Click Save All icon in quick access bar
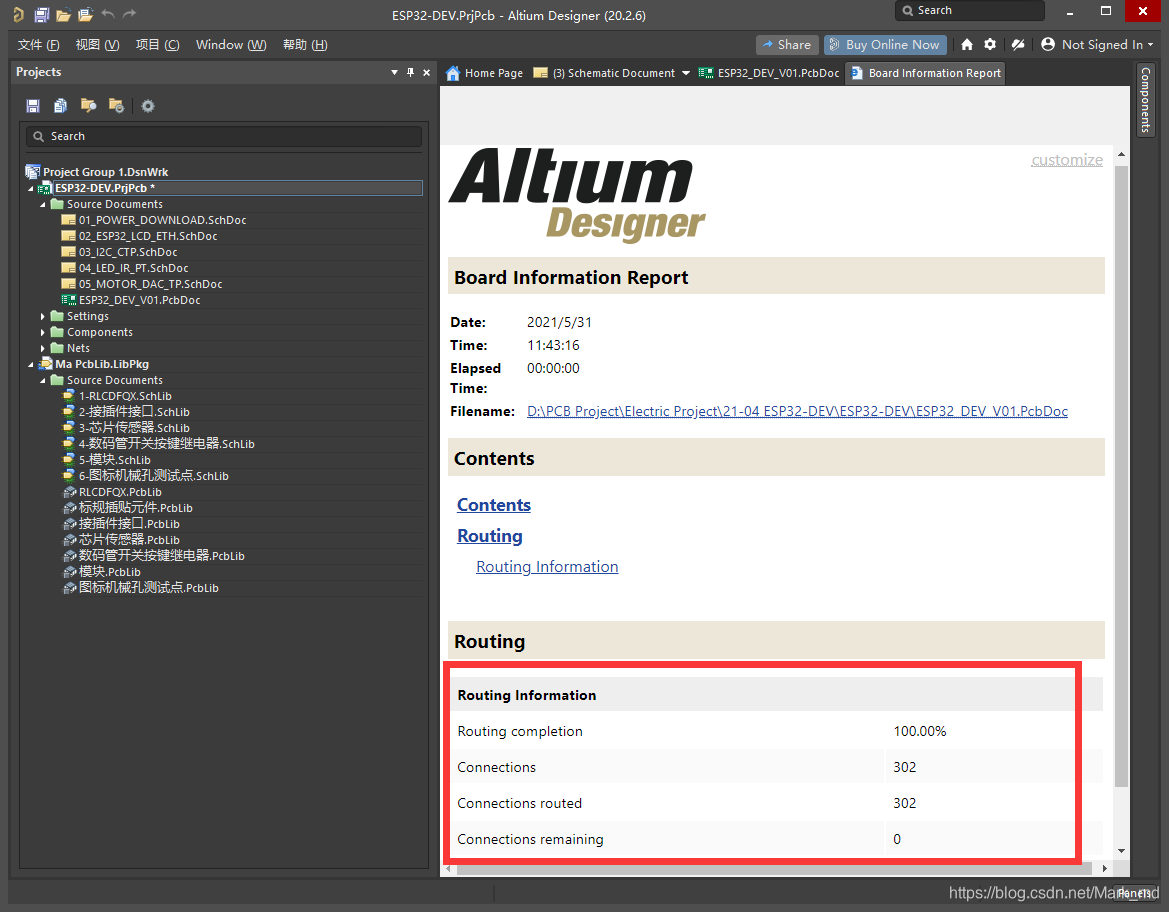 coord(42,14)
